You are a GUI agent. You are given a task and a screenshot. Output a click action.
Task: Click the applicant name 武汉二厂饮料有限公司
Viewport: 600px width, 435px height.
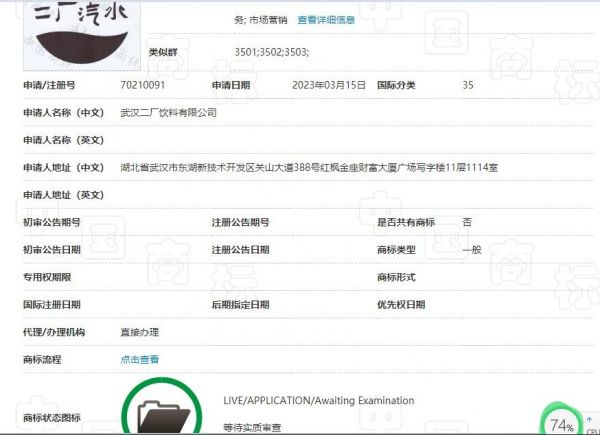168,113
